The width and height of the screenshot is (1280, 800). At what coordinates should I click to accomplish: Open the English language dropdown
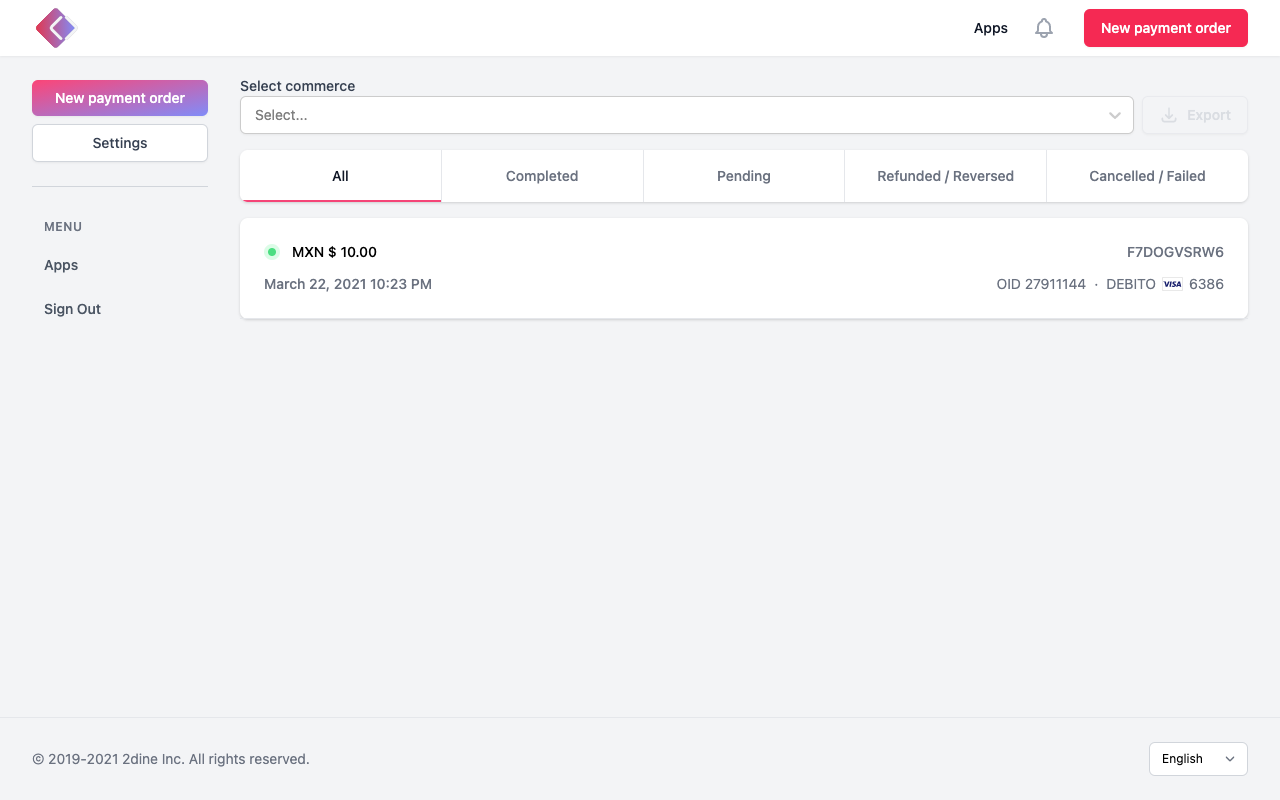point(1198,759)
